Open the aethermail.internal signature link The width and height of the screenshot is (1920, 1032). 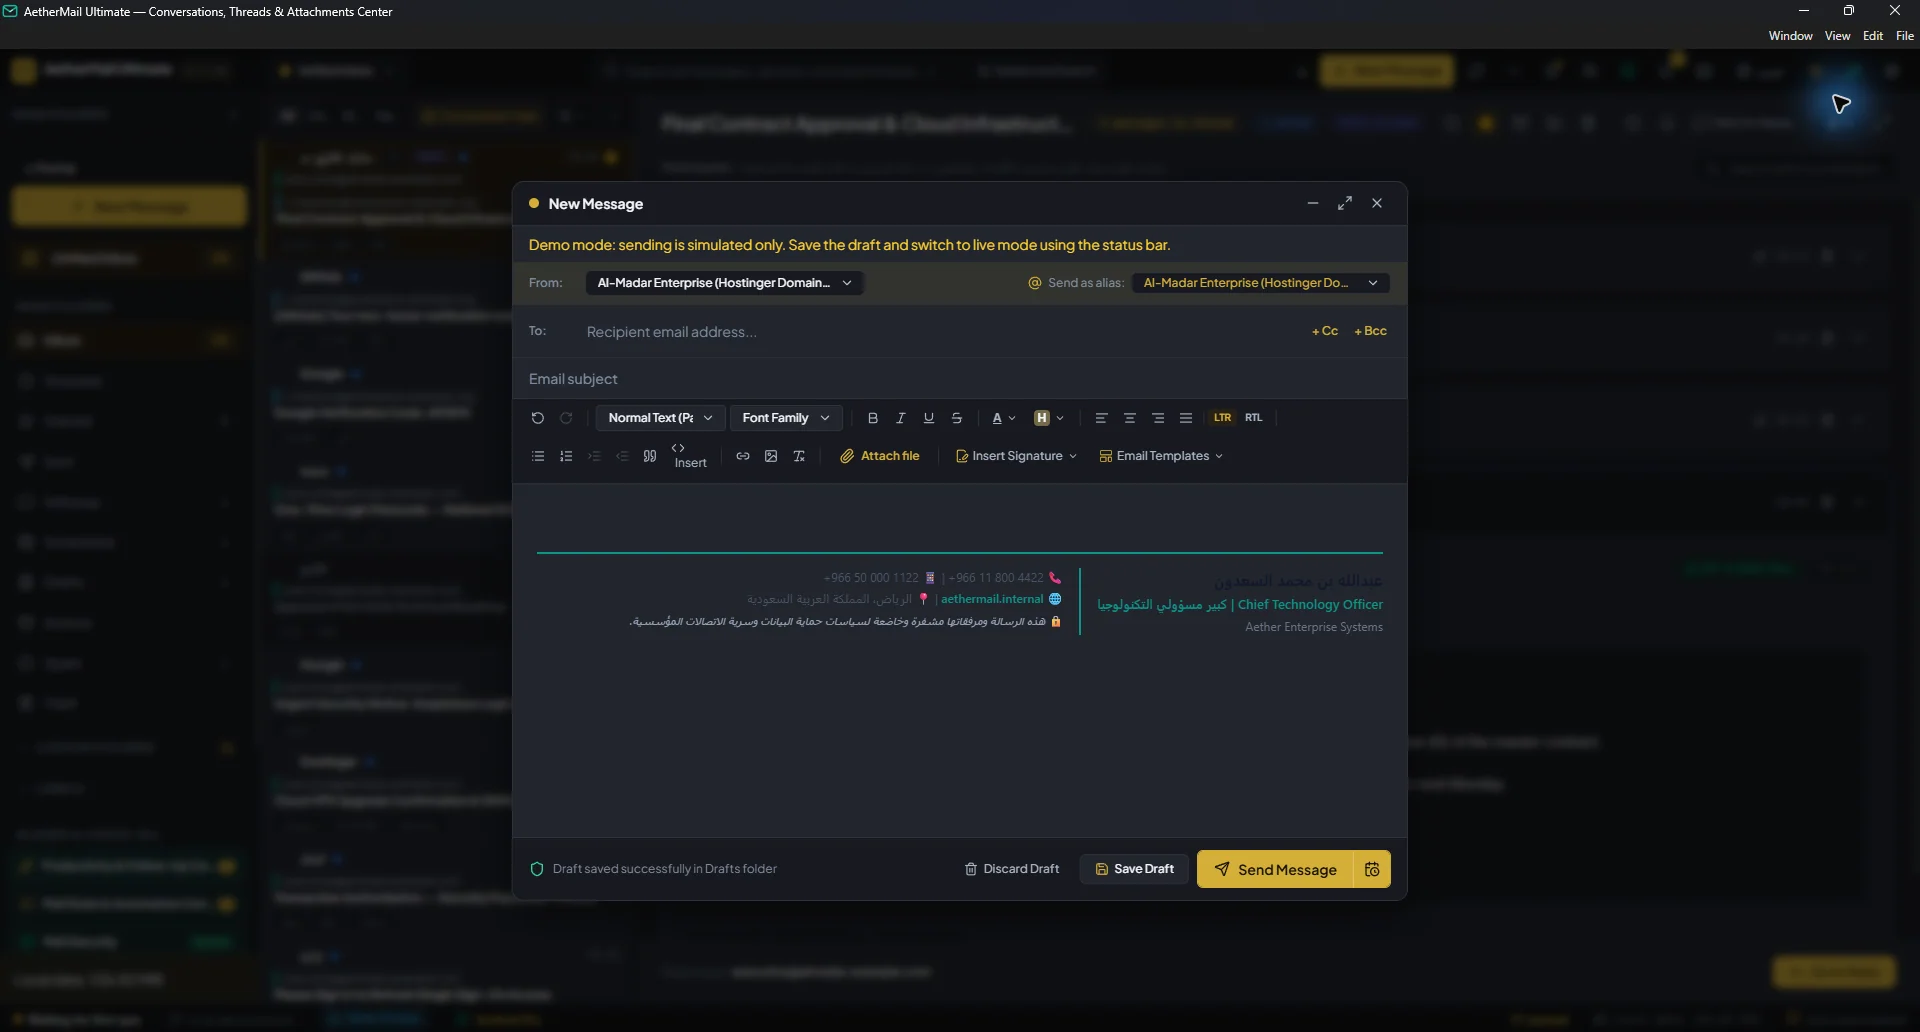coord(992,599)
